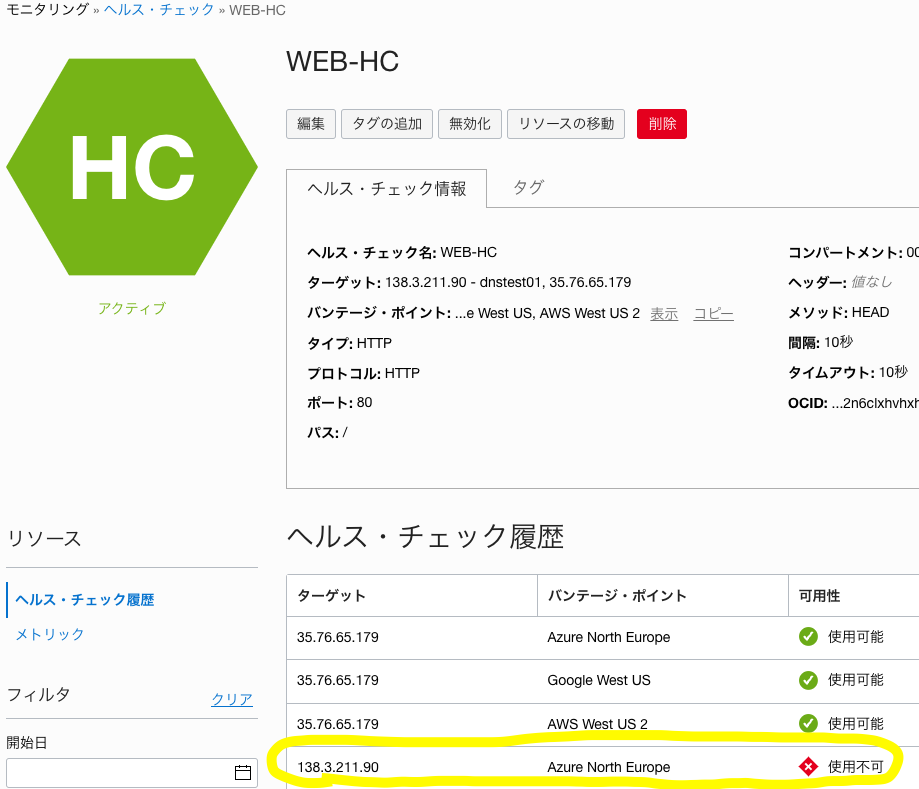This screenshot has width=919, height=789.
Task: Select the ヘルス・チェック情報 tab
Action: (x=386, y=189)
